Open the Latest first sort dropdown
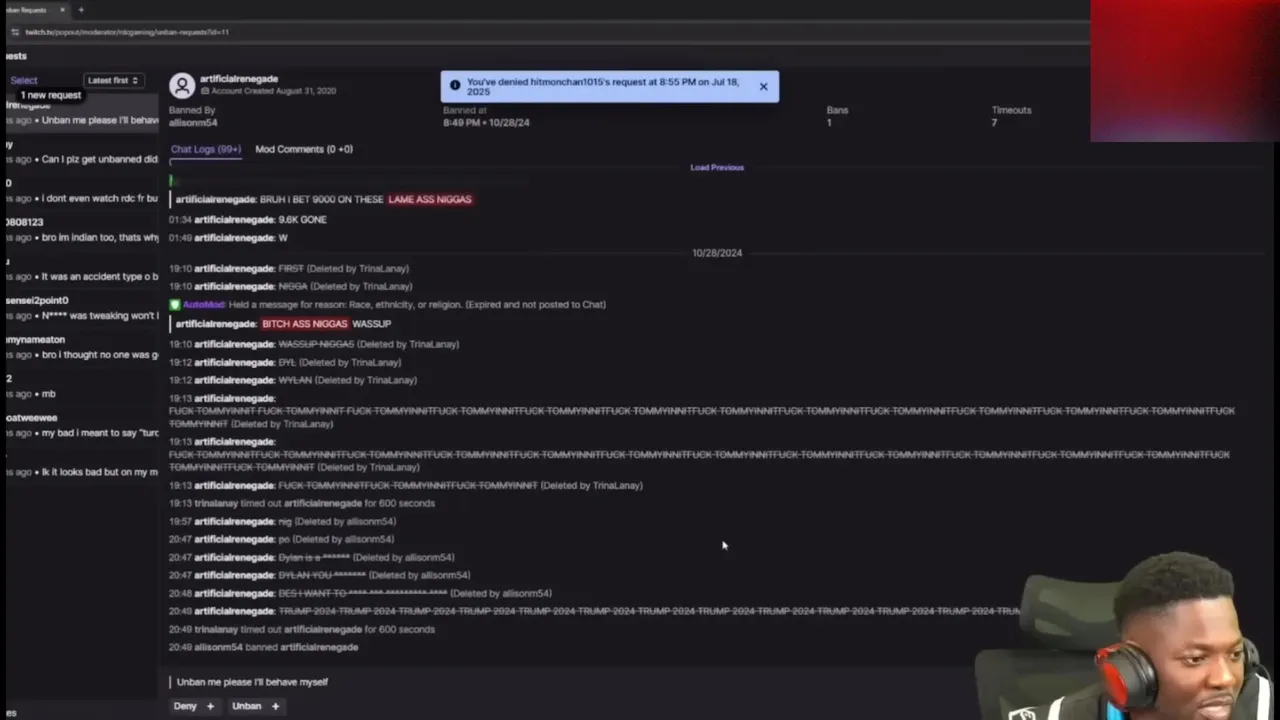Image resolution: width=1280 pixels, height=720 pixels. click(x=112, y=80)
